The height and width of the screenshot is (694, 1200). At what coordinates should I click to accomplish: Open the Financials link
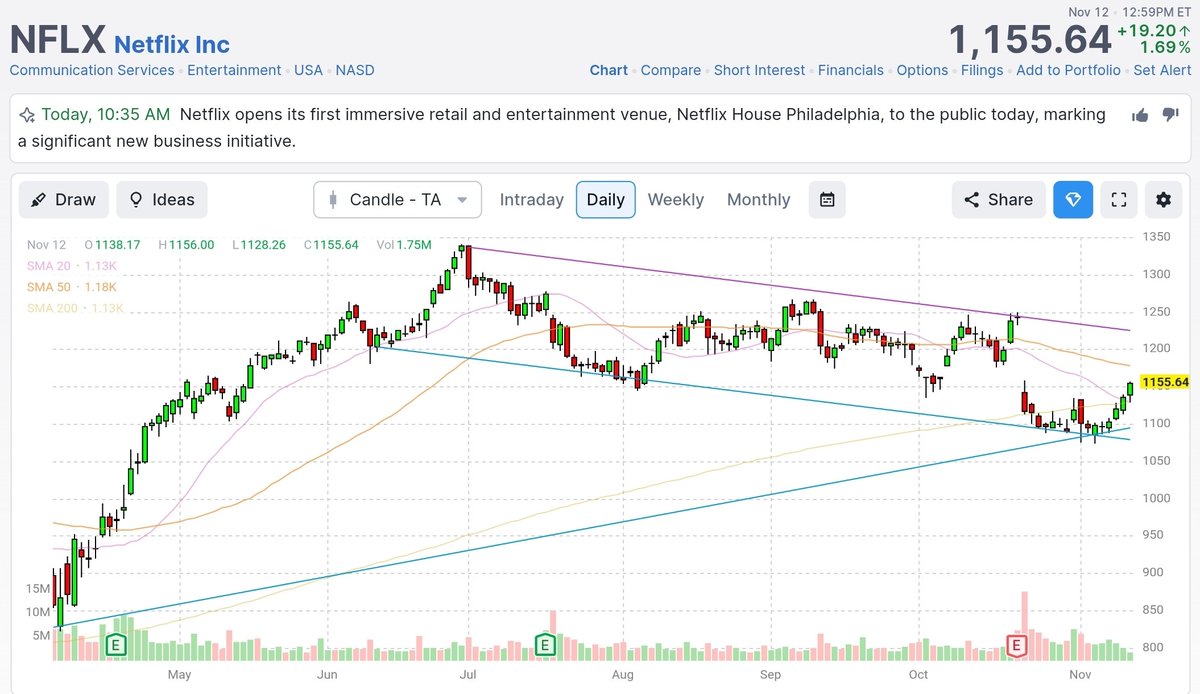[x=851, y=70]
